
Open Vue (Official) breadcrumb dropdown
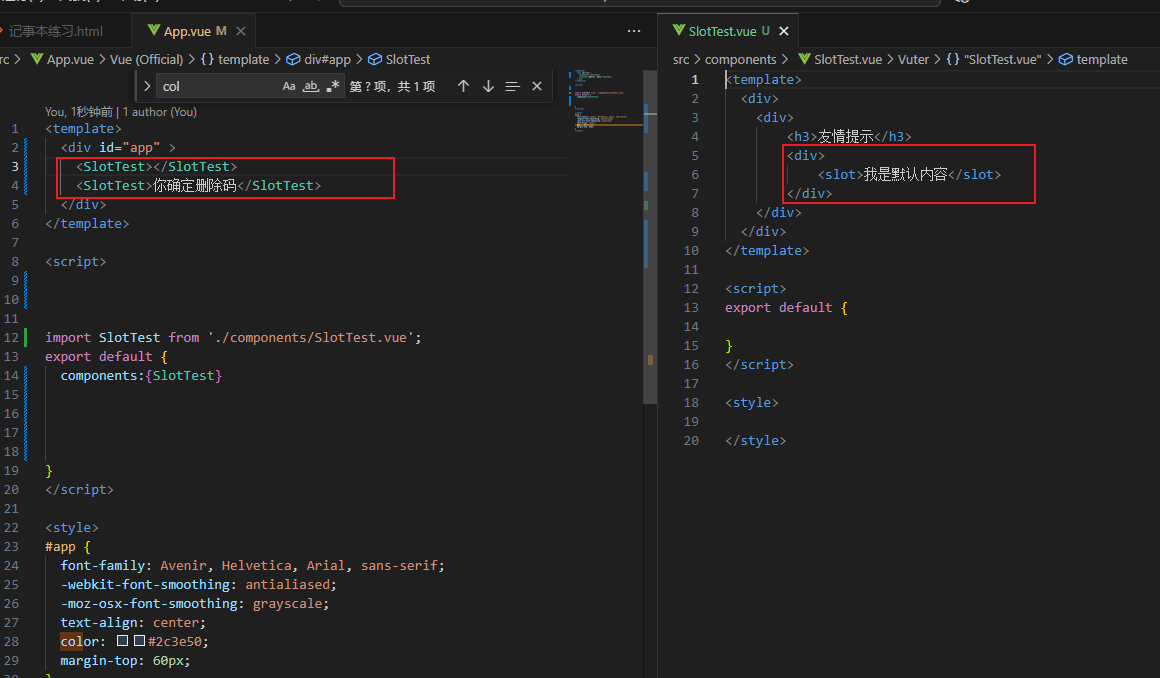146,59
